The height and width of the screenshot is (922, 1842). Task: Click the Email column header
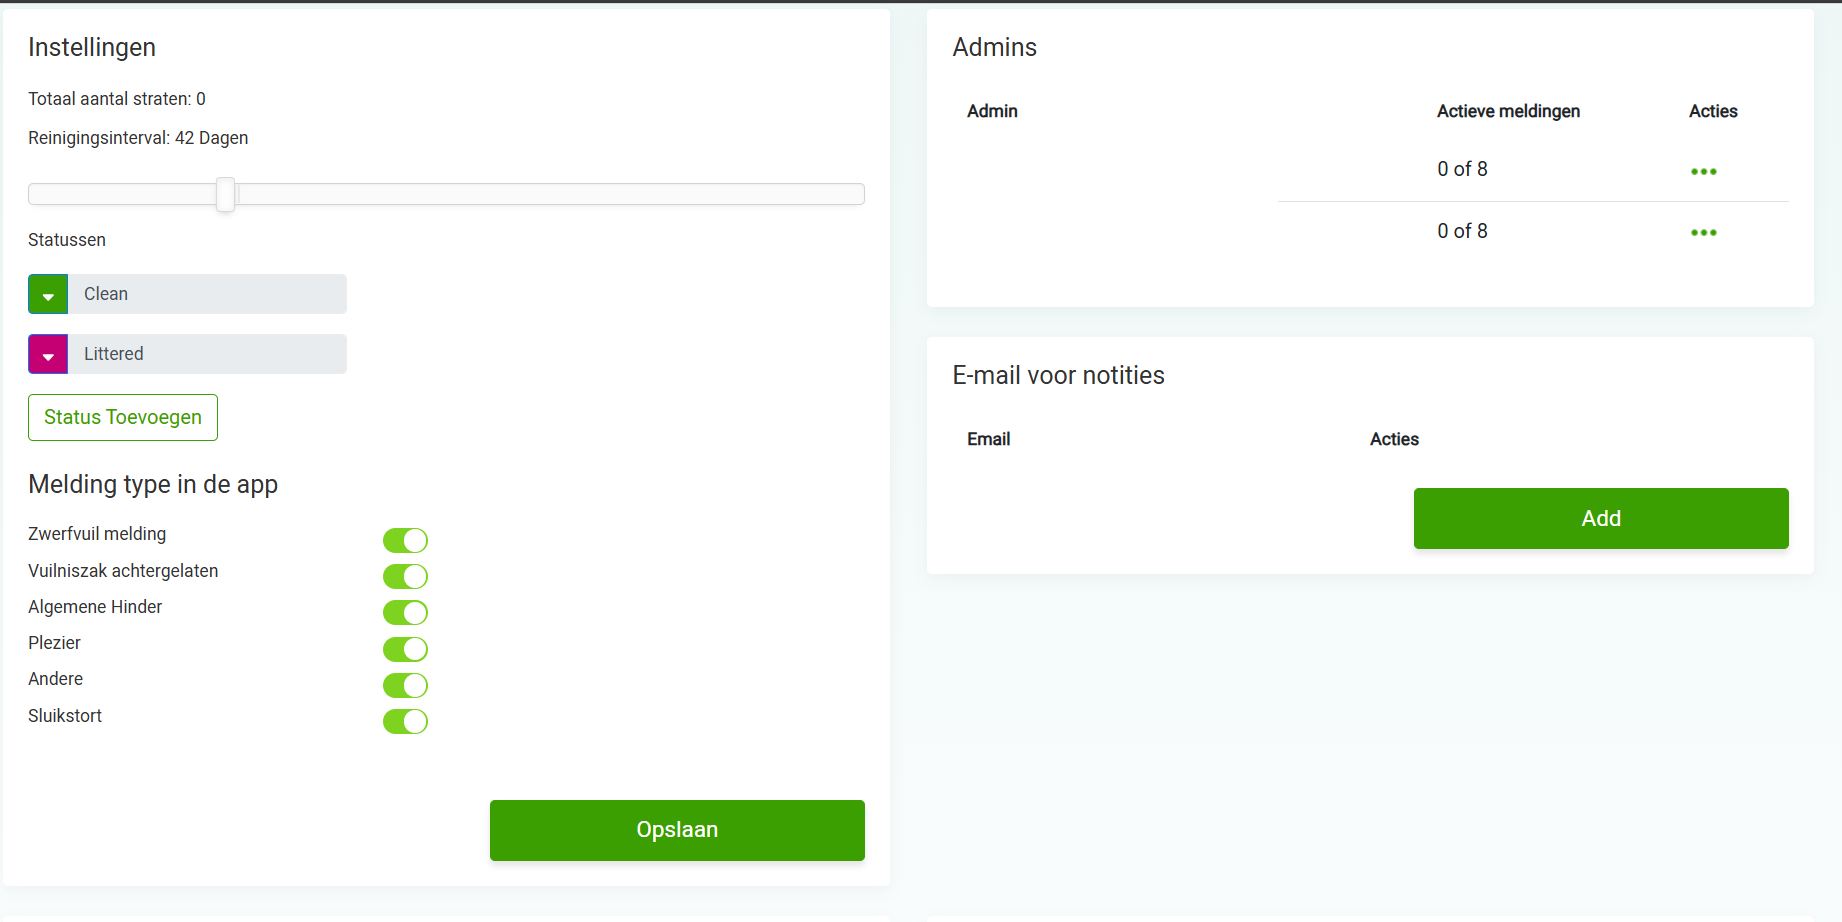(988, 439)
